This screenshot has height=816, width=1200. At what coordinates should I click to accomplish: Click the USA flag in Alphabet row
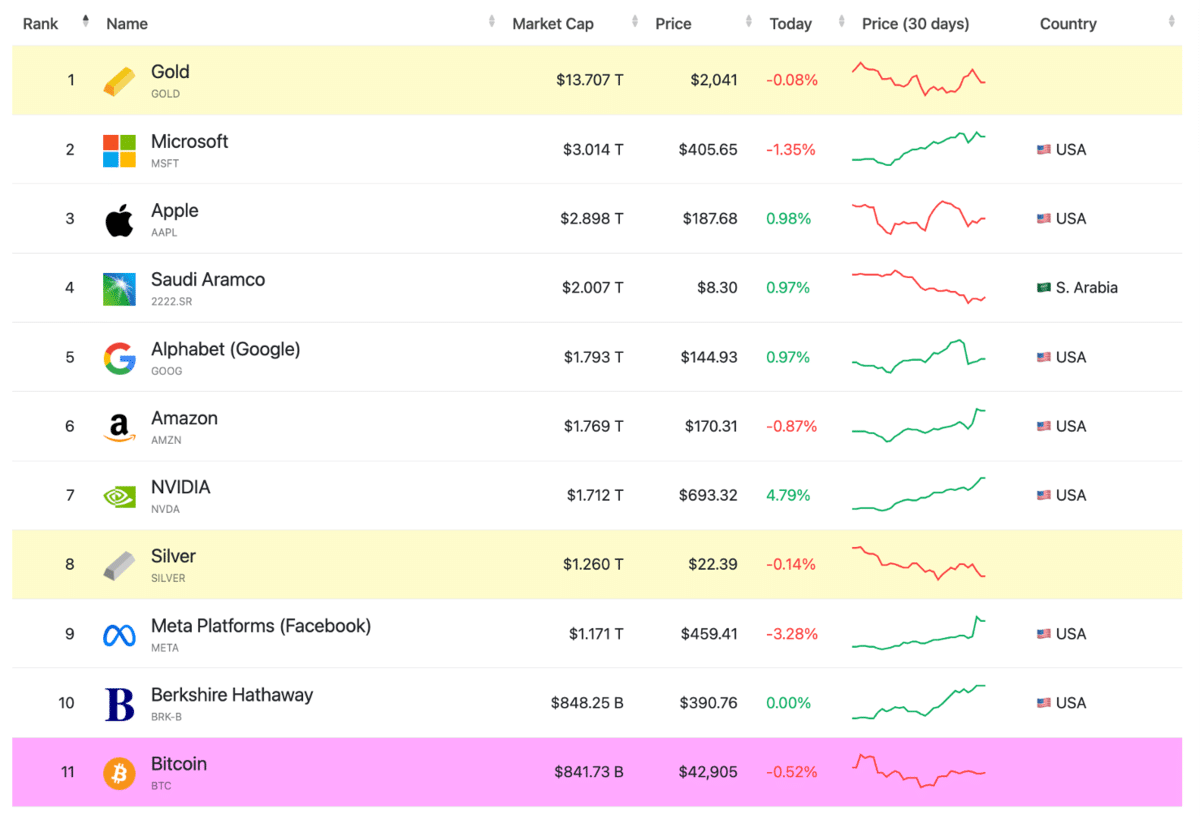coord(1044,357)
